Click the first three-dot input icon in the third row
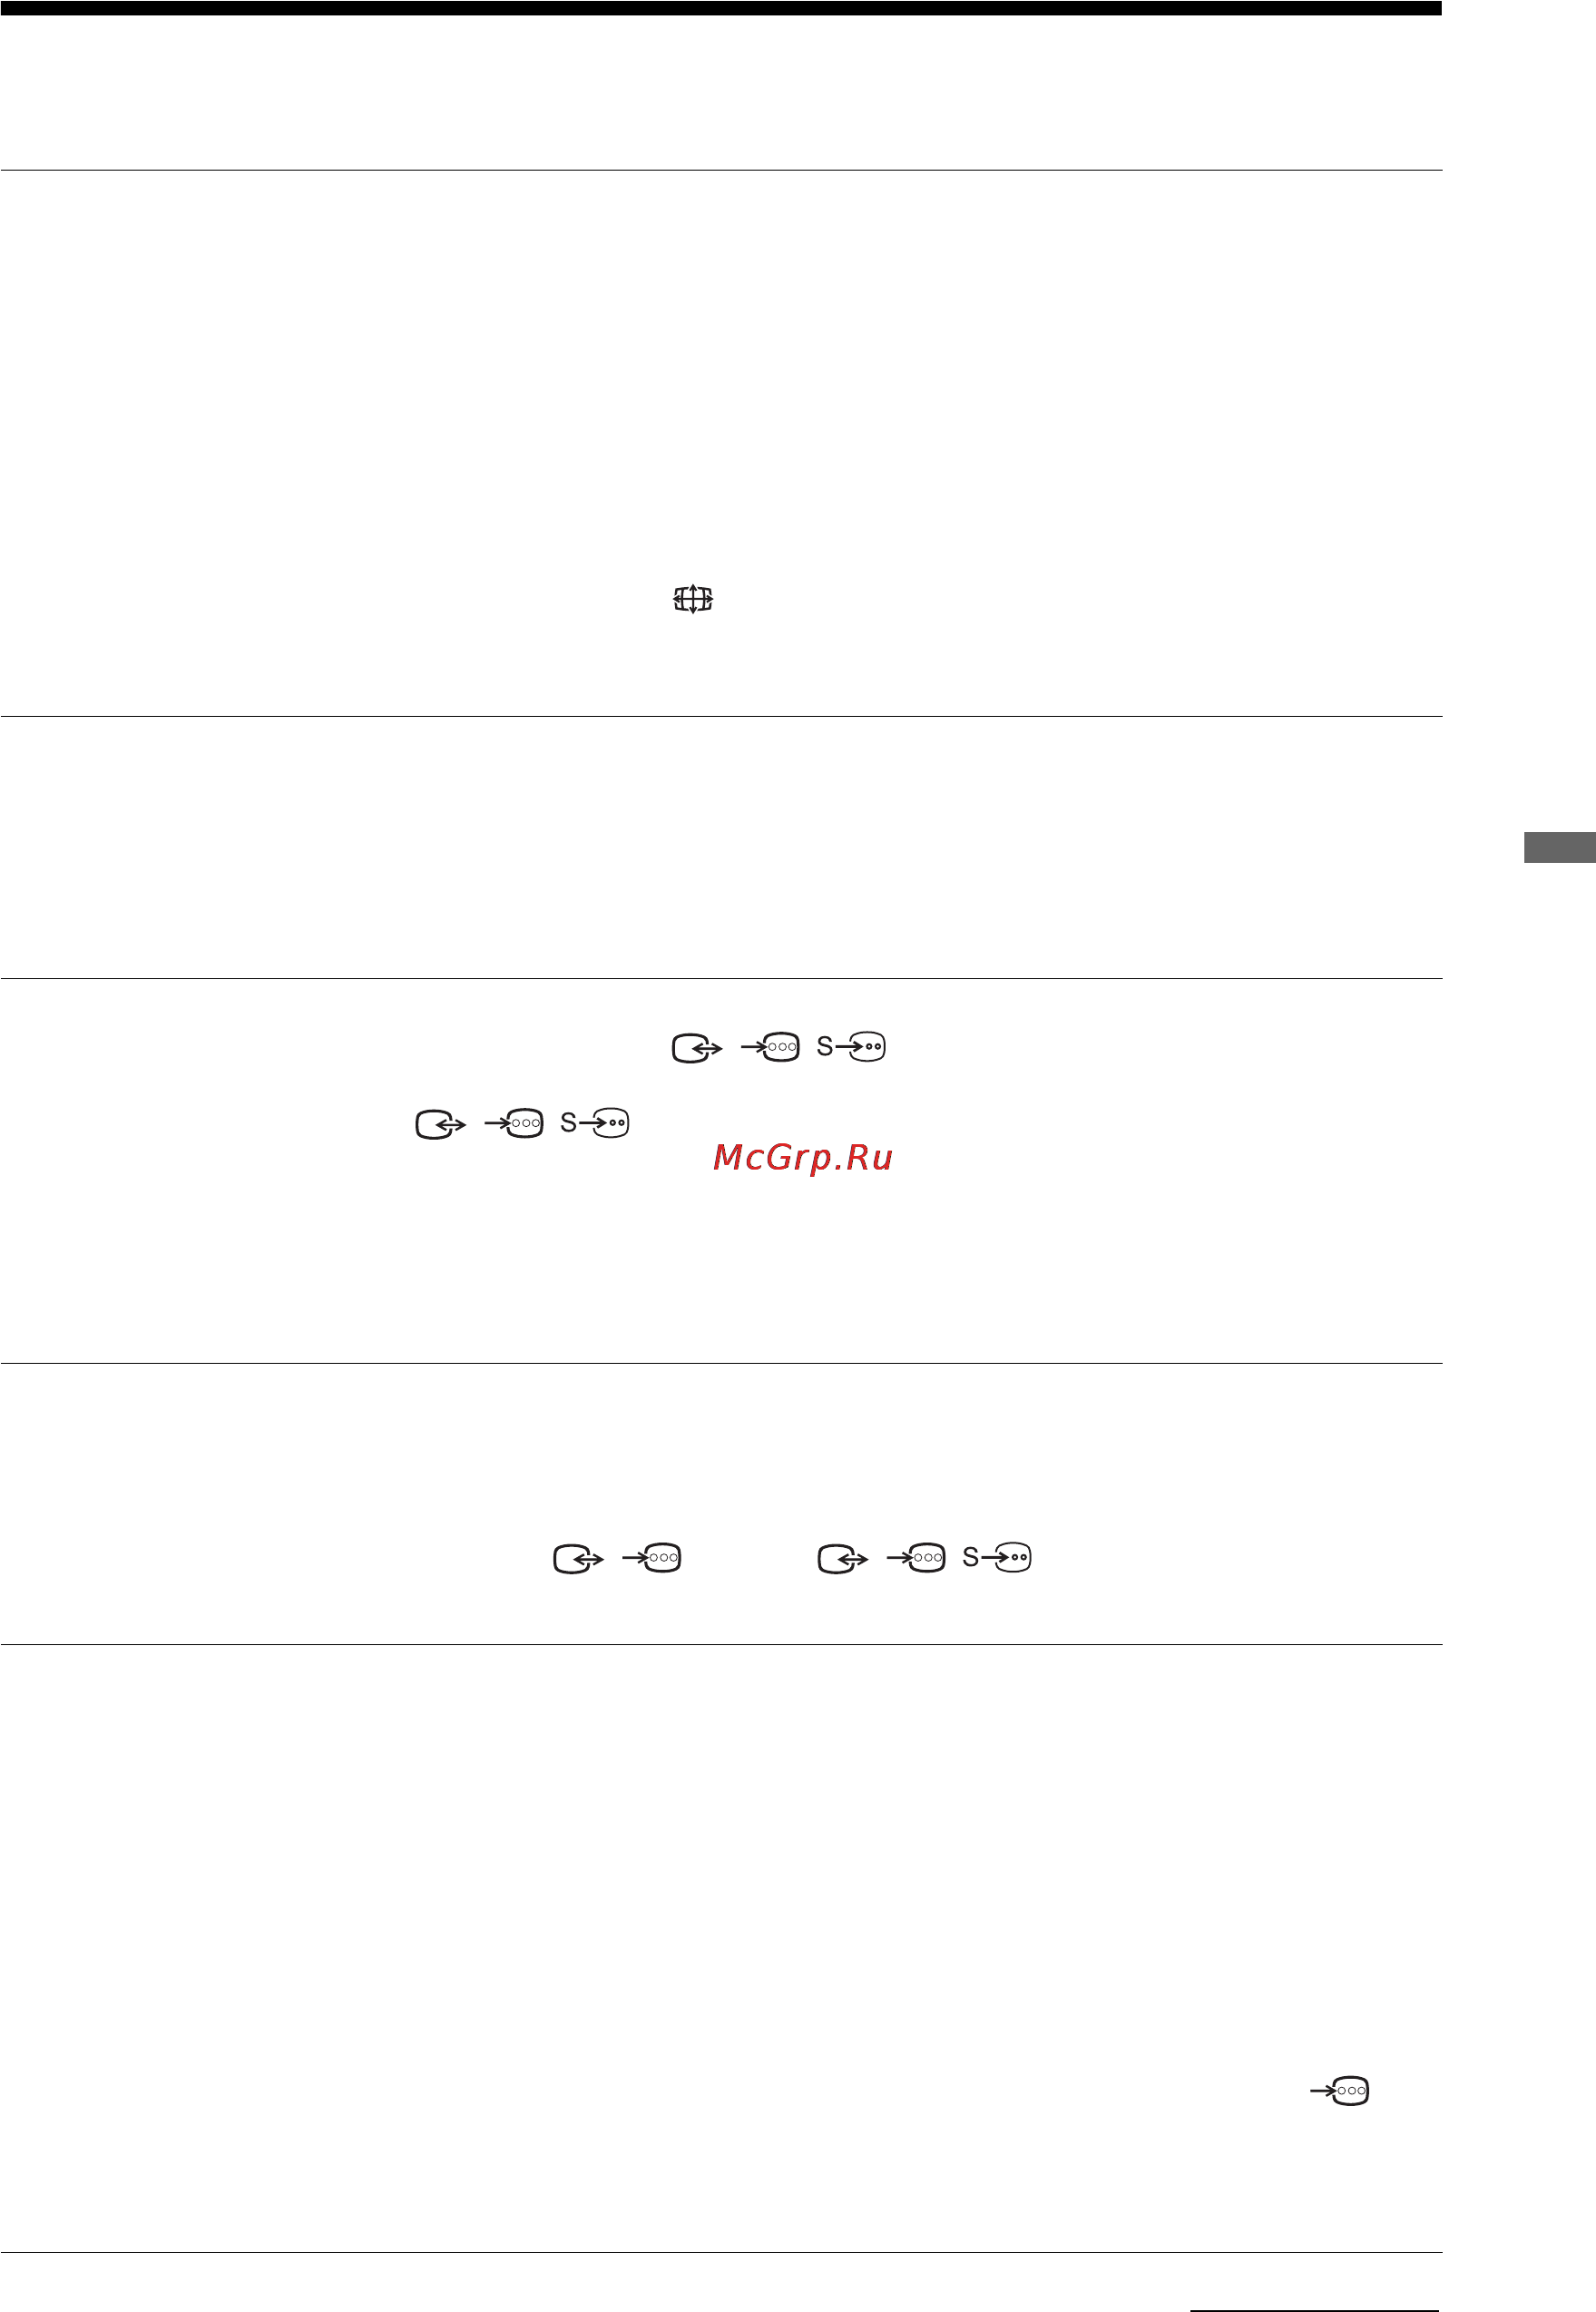This screenshot has height=2312, width=1596. 652,1557
